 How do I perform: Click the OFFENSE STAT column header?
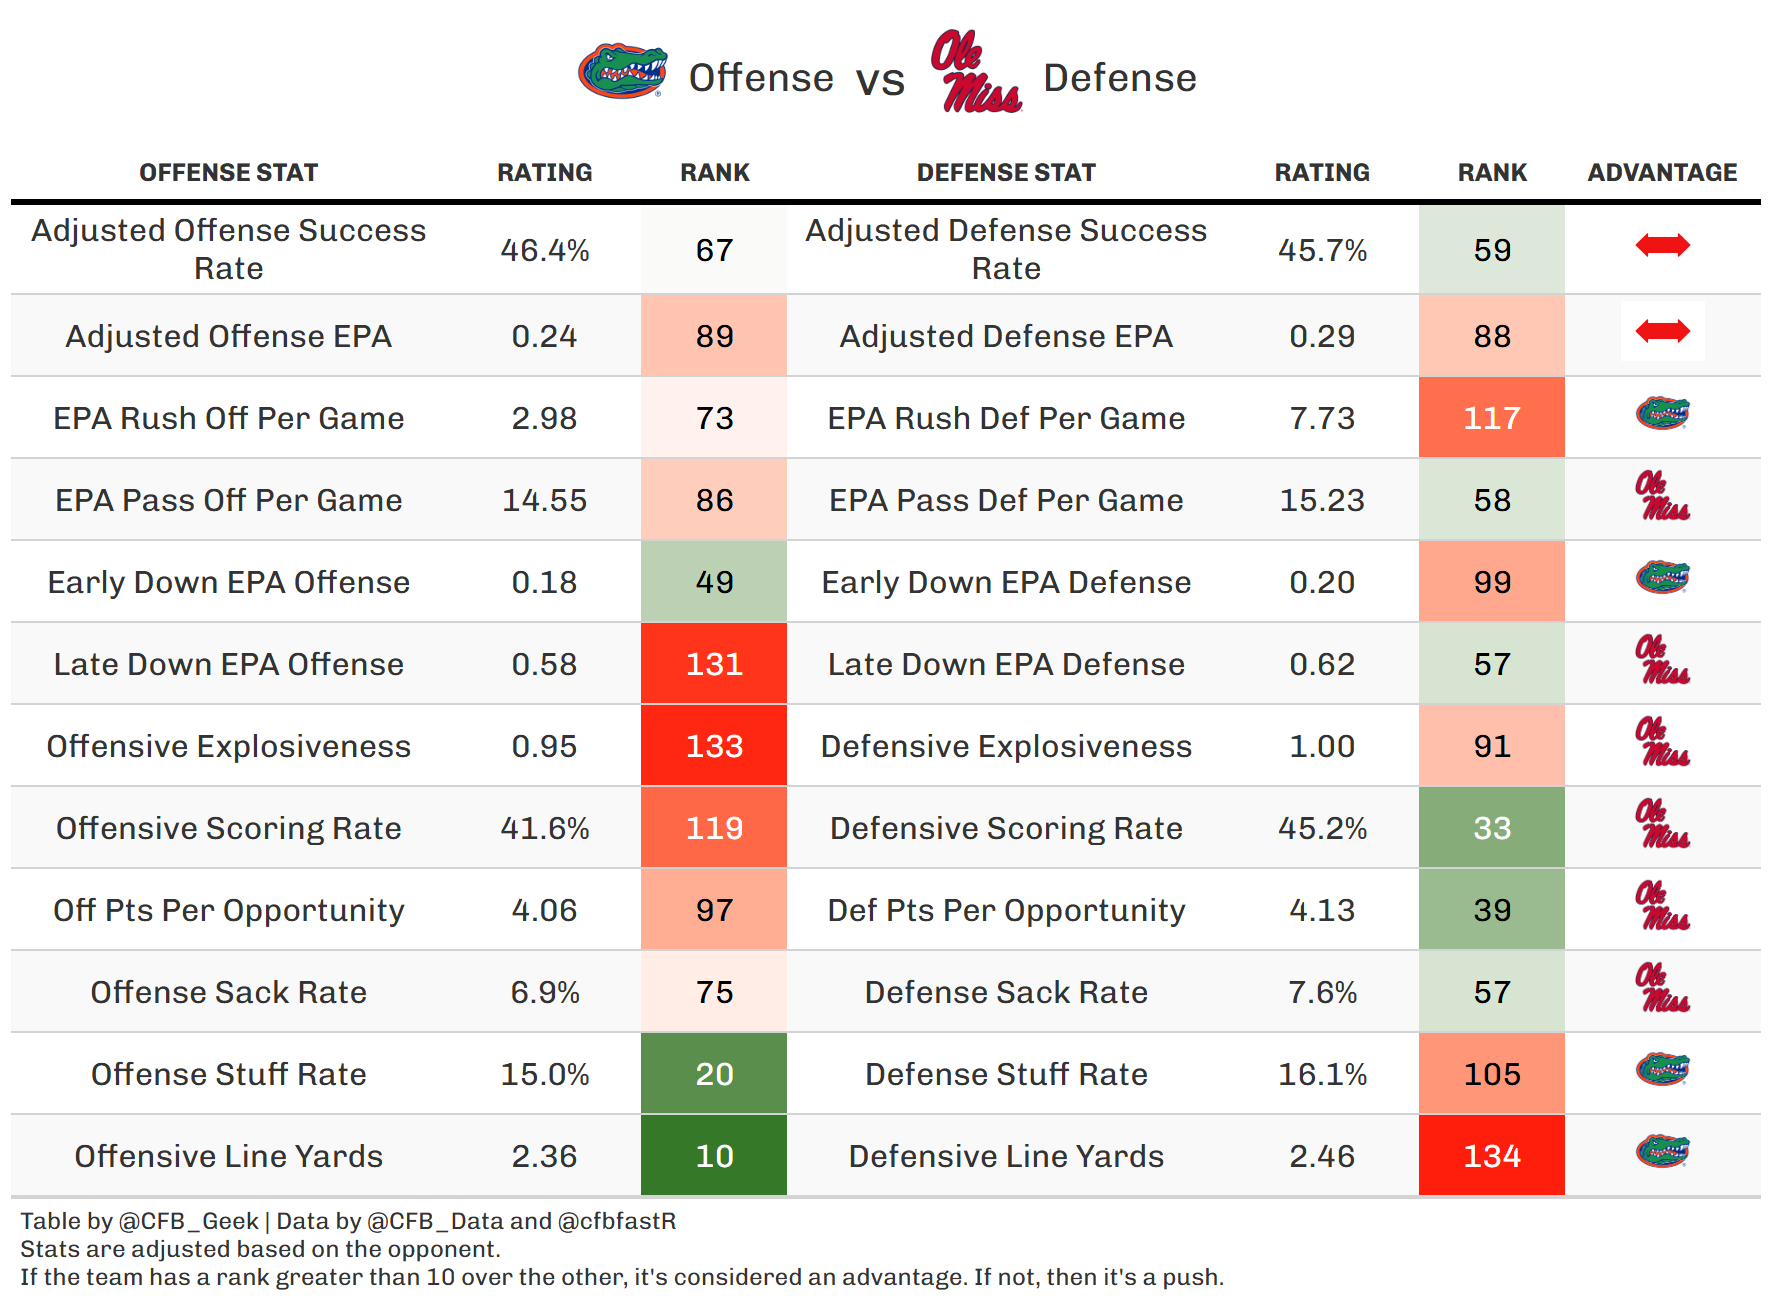click(228, 173)
